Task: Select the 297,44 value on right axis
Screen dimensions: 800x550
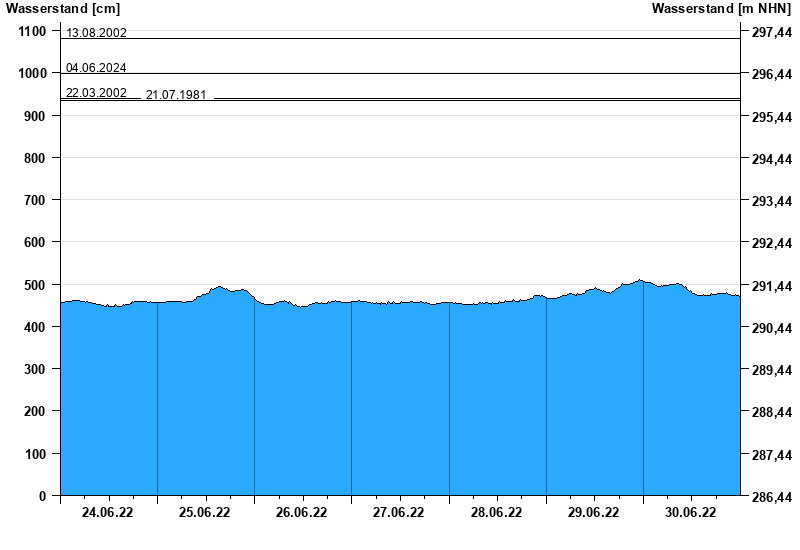Action: click(x=771, y=33)
